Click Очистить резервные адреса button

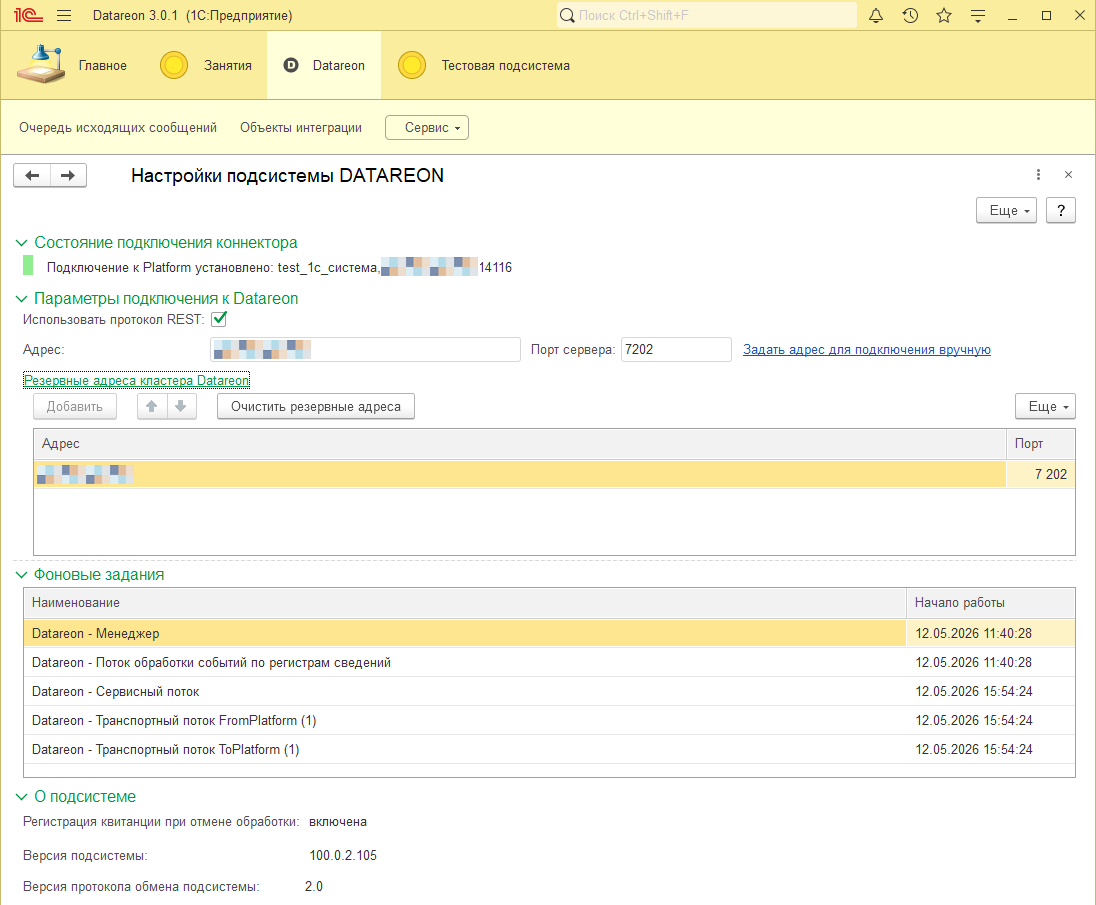(316, 407)
